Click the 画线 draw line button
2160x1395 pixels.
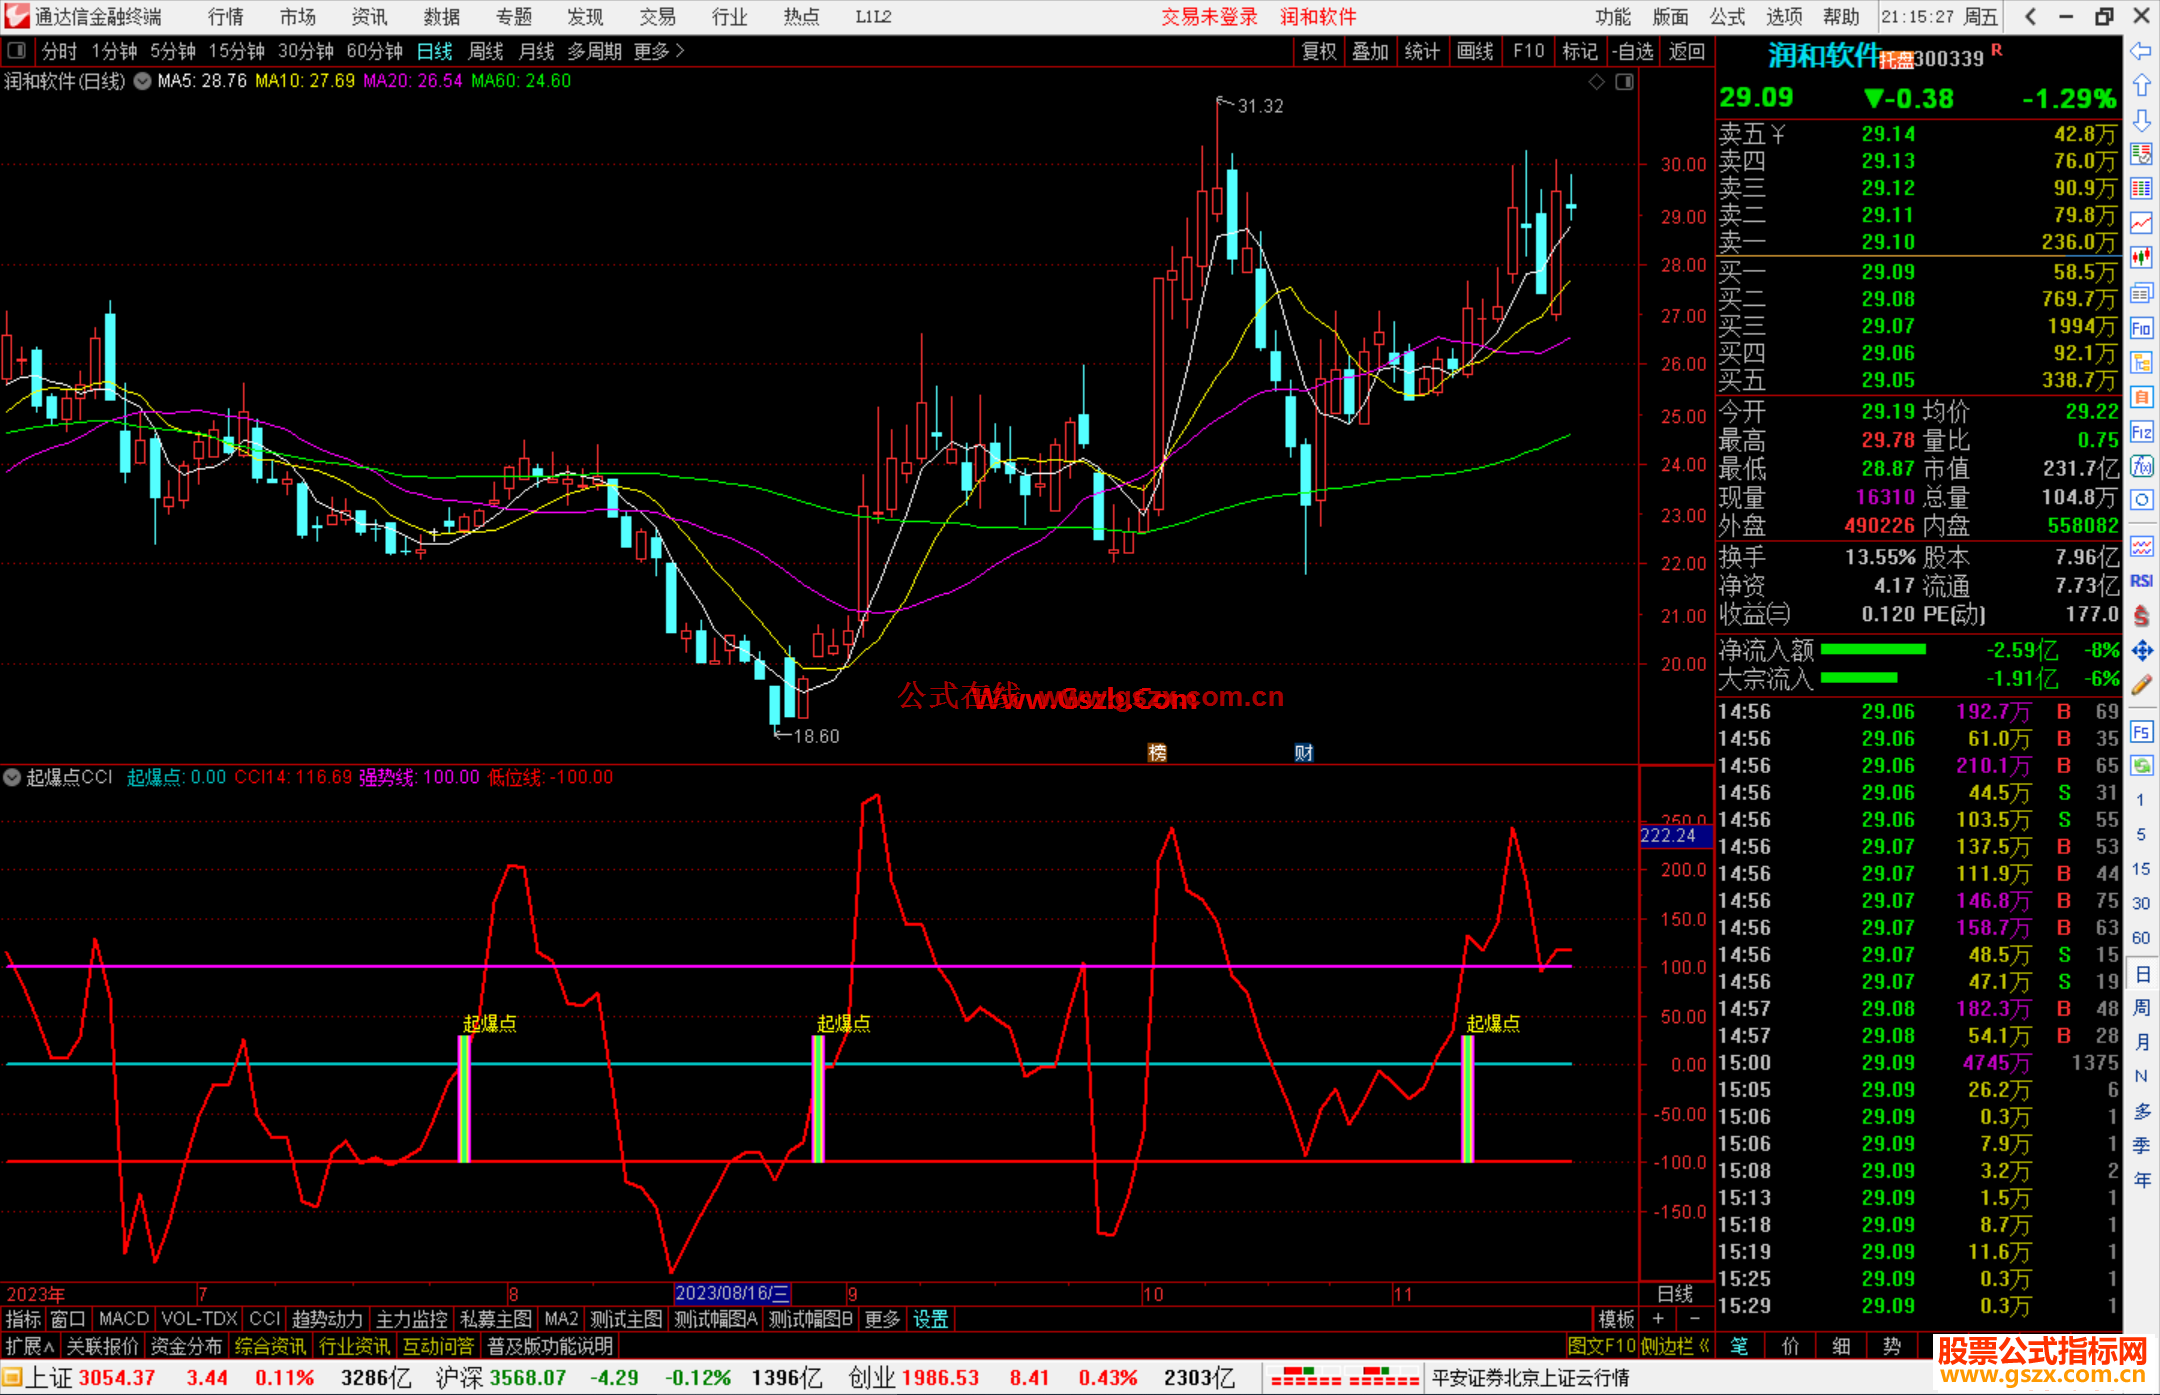1475,51
